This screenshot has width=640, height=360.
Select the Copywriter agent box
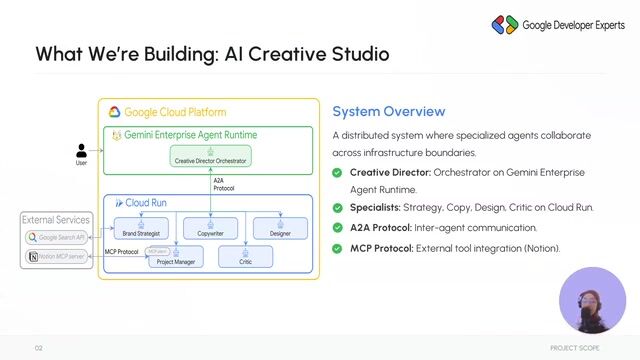[211, 228]
